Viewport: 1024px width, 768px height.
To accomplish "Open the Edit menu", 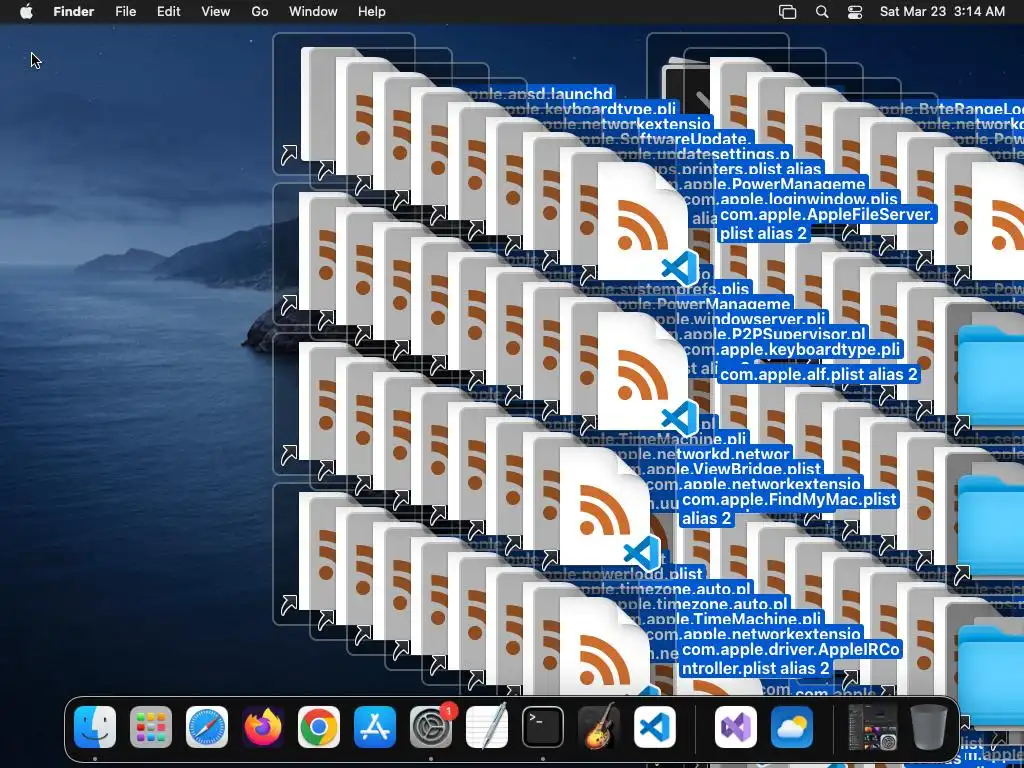I will click(168, 11).
